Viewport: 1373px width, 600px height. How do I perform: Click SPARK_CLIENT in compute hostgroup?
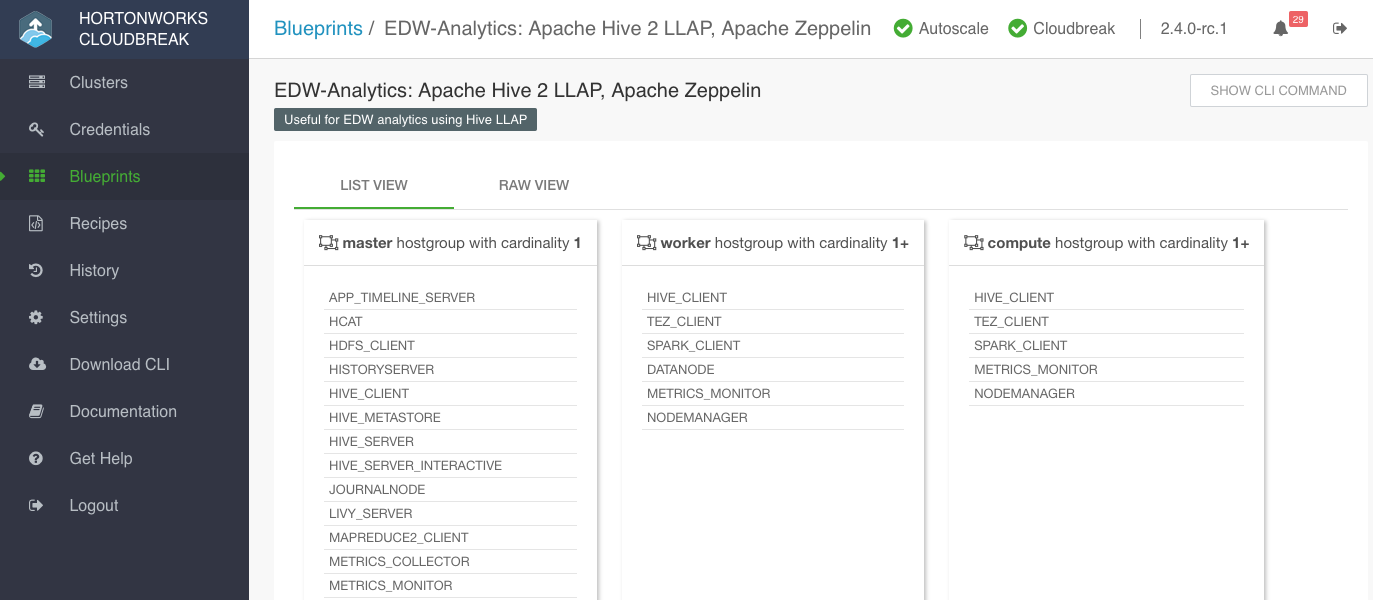(x=1021, y=345)
